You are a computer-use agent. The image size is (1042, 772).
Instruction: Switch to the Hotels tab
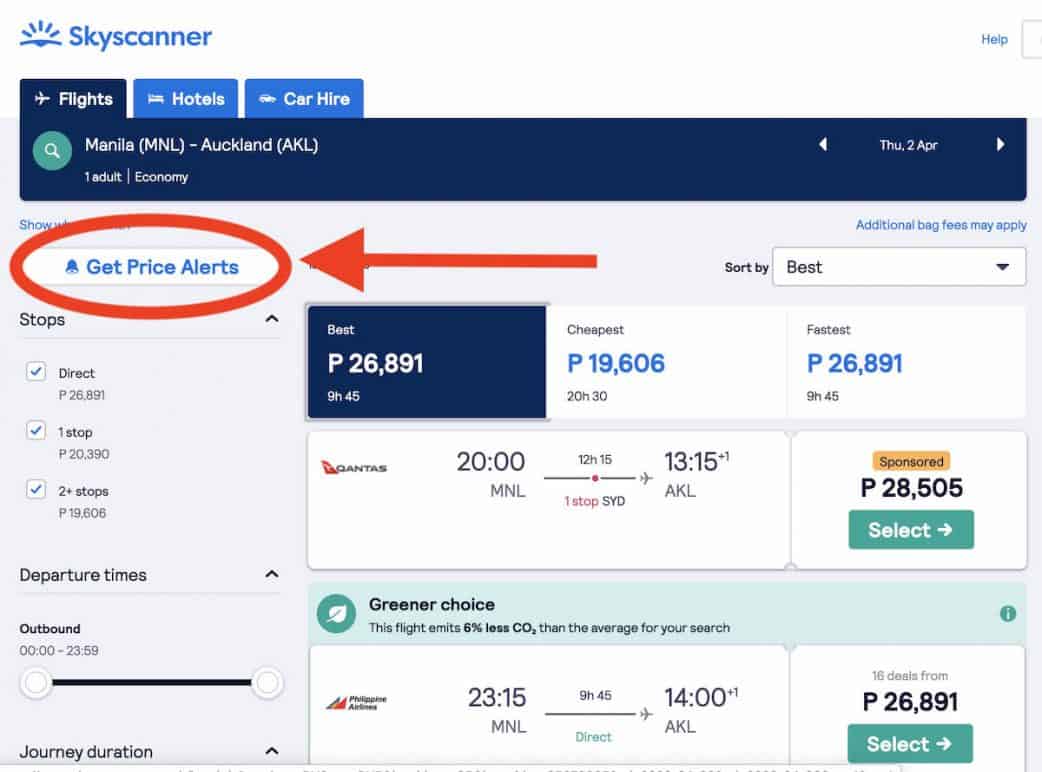click(186, 99)
